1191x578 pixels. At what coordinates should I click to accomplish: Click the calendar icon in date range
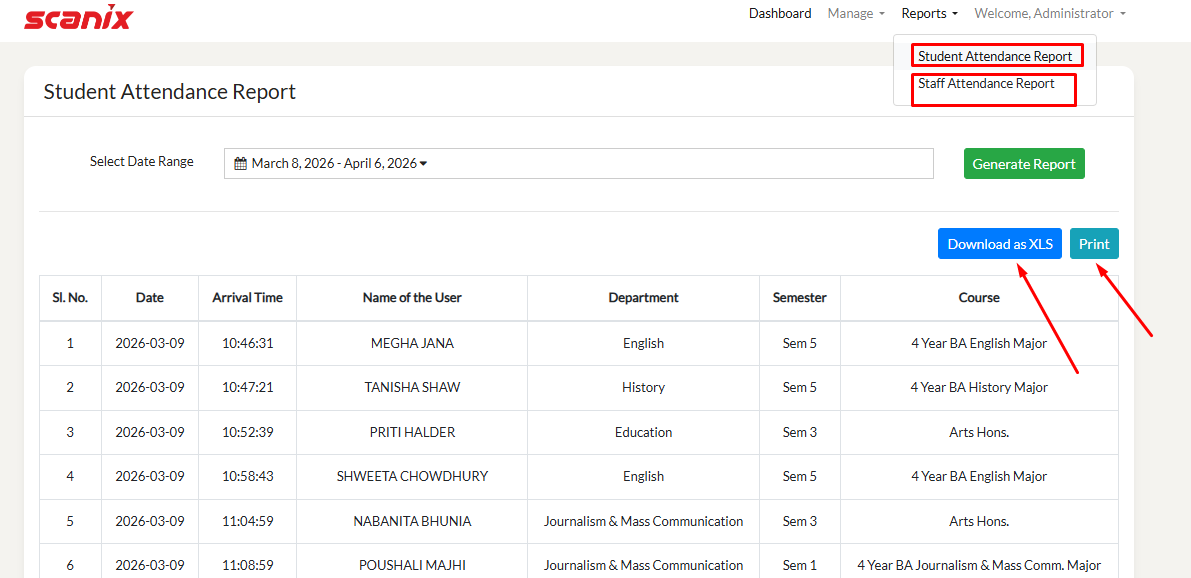click(240, 164)
